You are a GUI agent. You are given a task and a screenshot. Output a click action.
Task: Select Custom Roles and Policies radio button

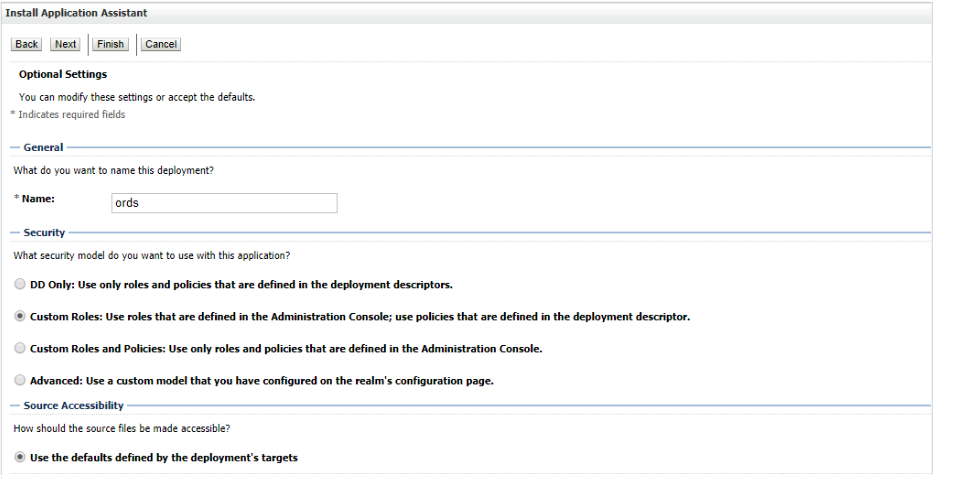tap(21, 349)
